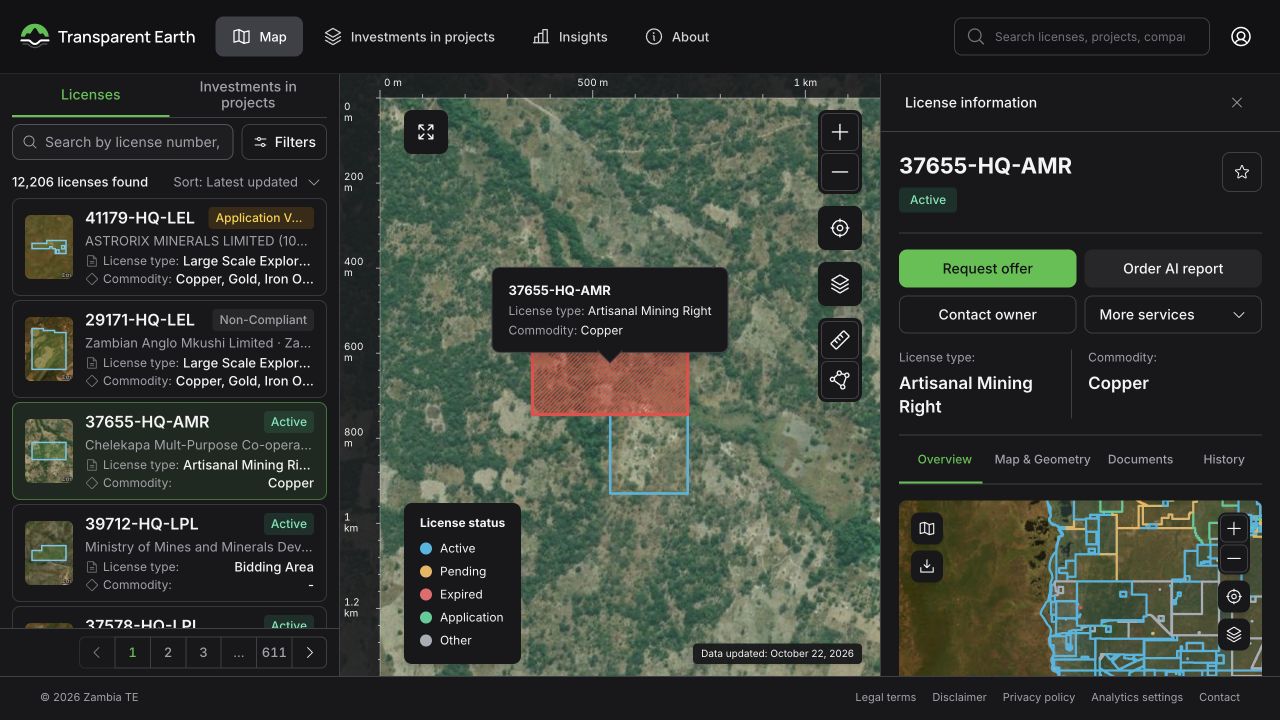The height and width of the screenshot is (720, 1280).
Task: Open license card 29171-HQ-LEL
Action: point(169,349)
